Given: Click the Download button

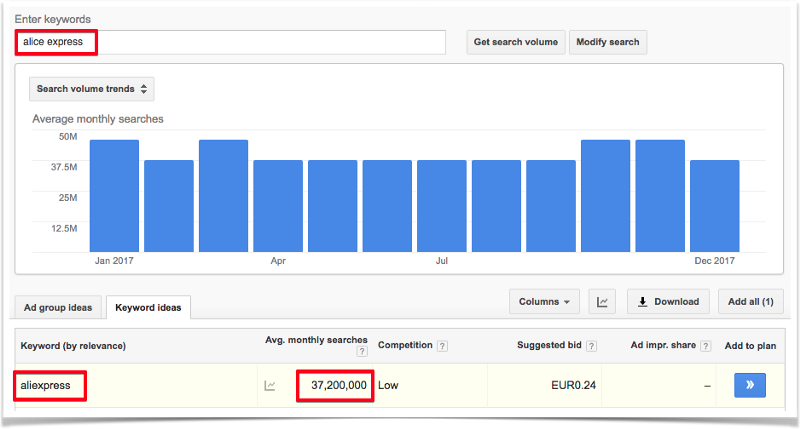Looking at the screenshot, I should [668, 301].
